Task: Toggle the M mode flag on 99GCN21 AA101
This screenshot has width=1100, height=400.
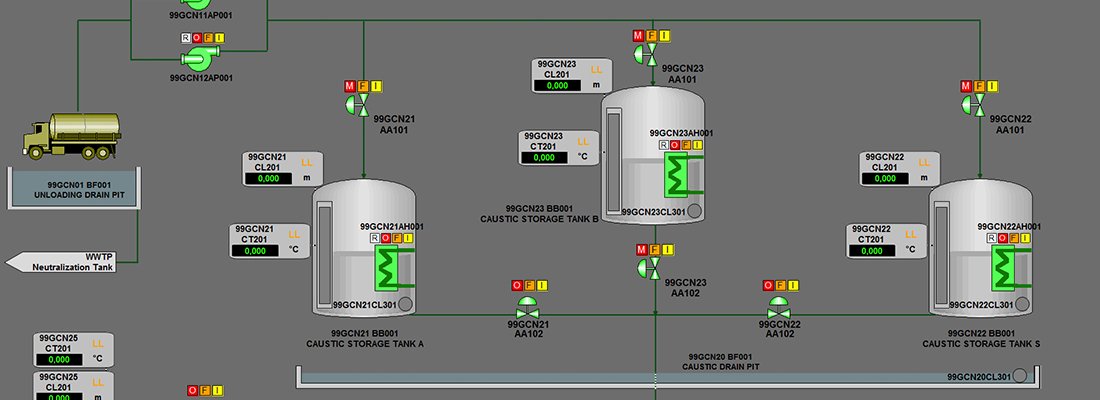Action: [x=350, y=86]
